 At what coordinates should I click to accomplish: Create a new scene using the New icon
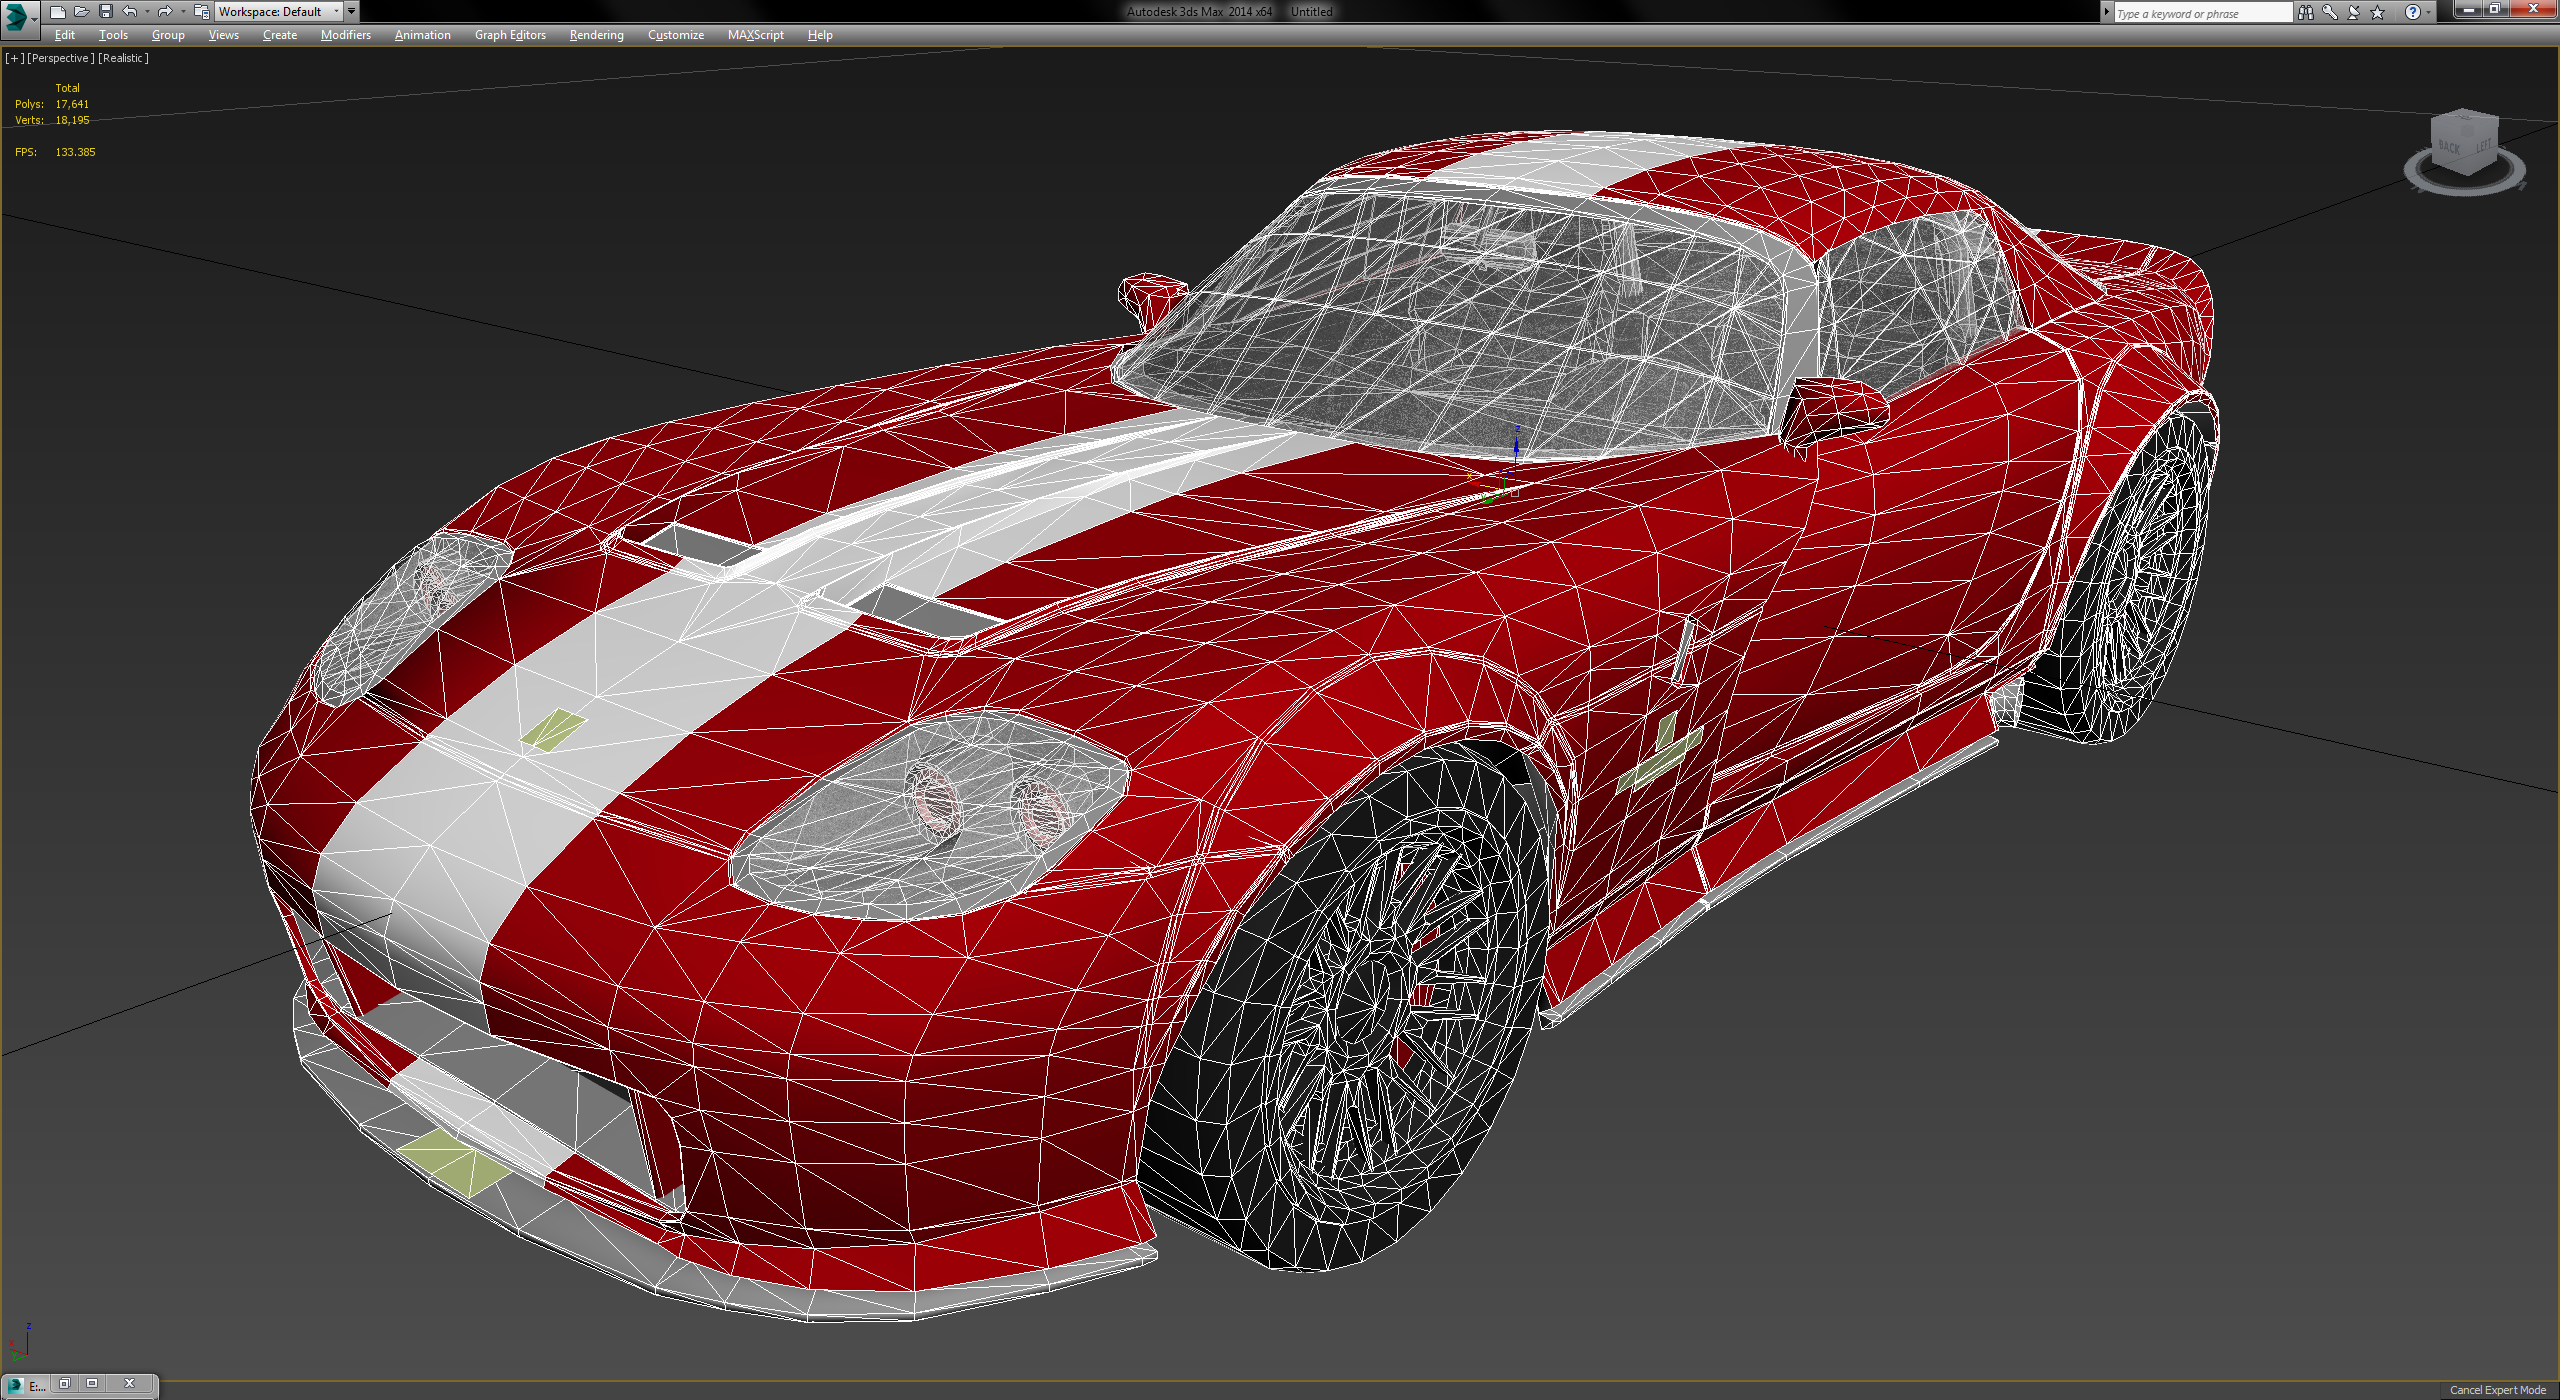(59, 11)
